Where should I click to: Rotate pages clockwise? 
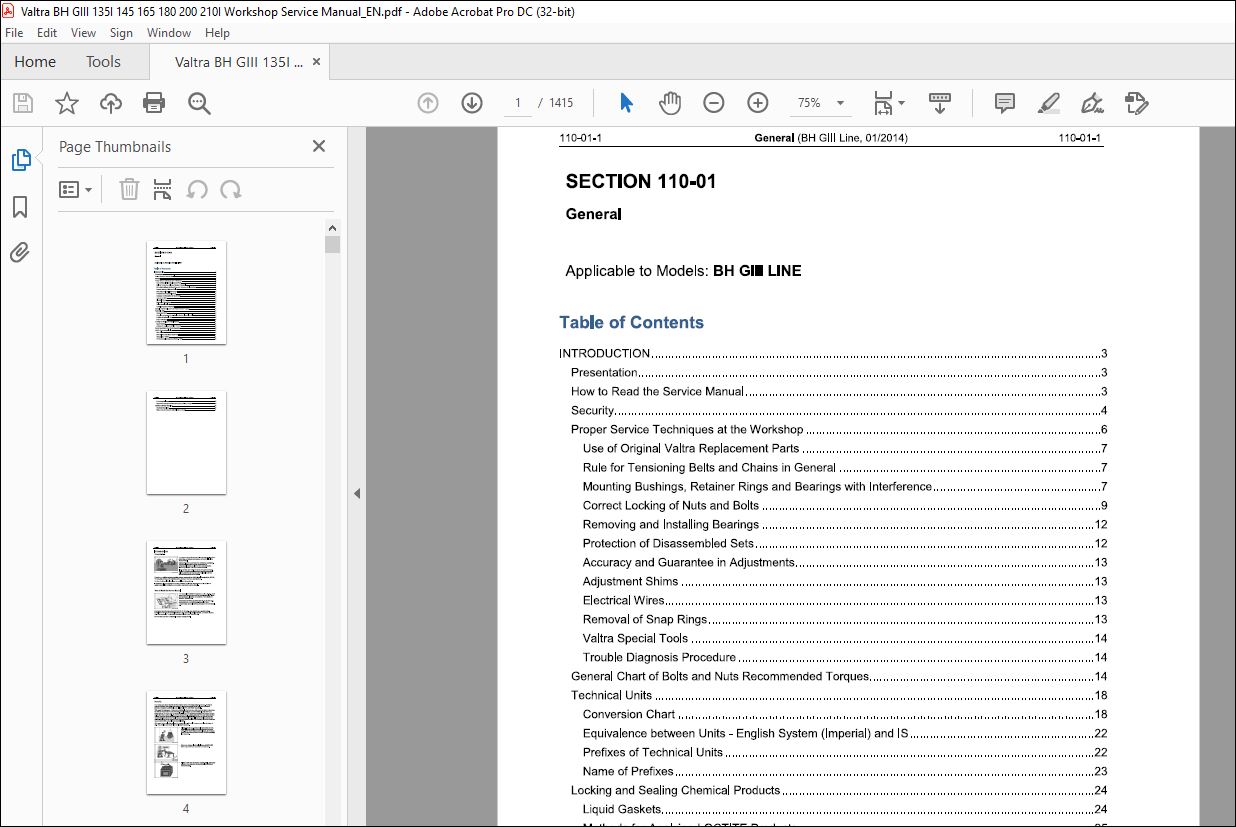[x=231, y=189]
